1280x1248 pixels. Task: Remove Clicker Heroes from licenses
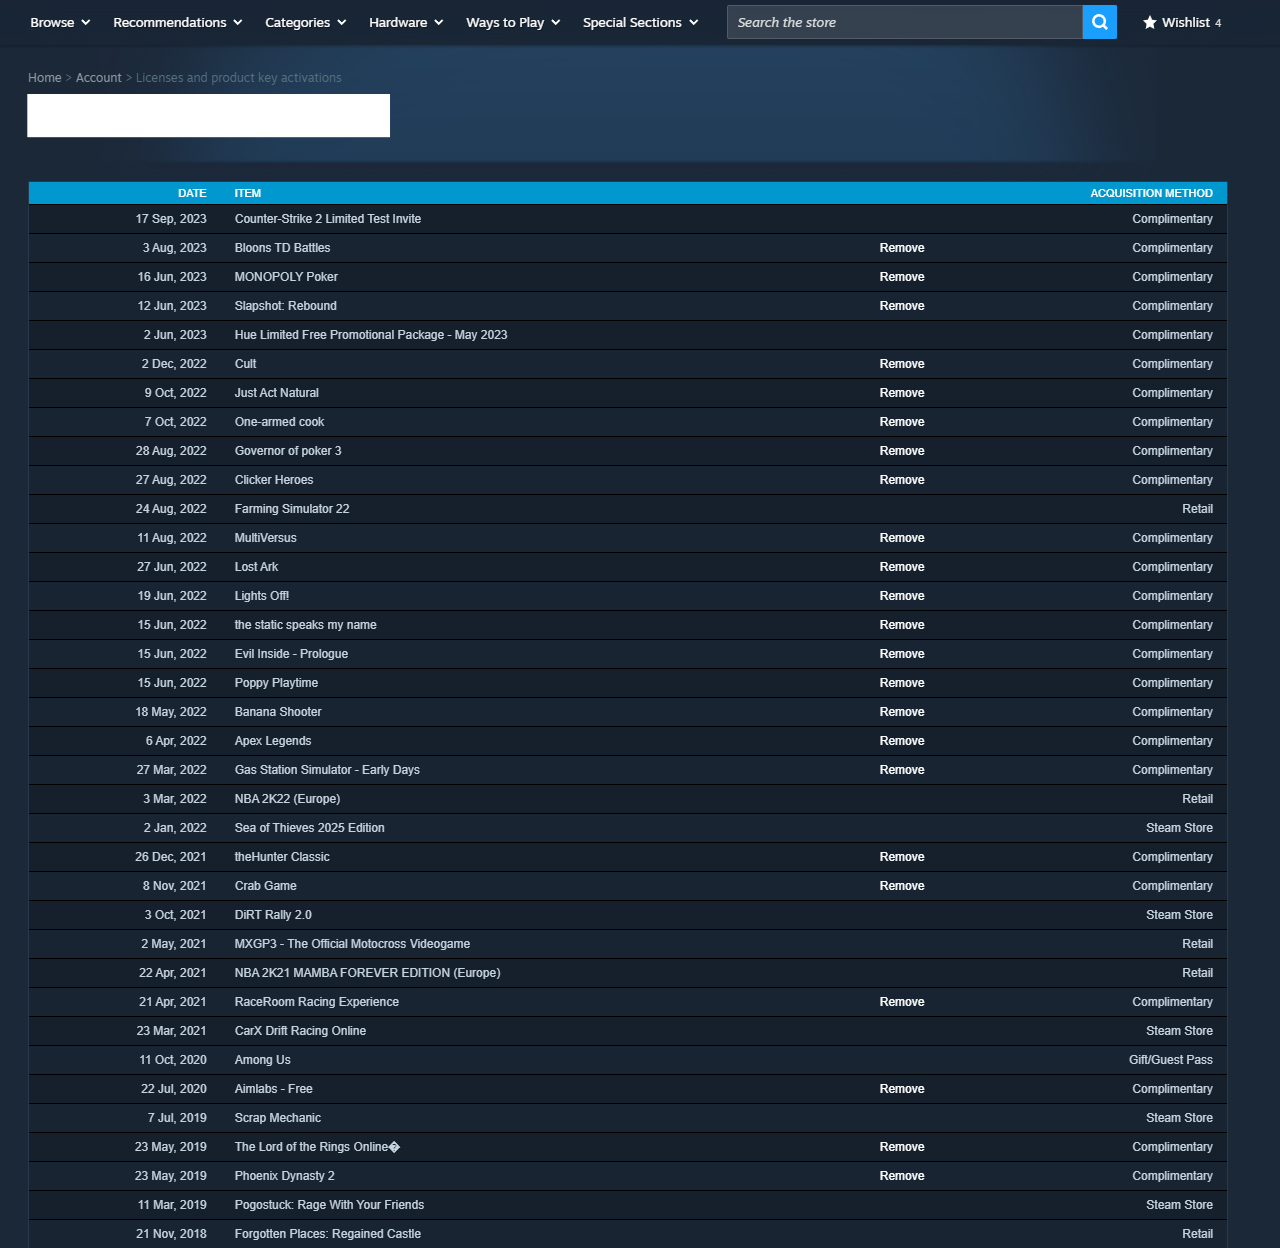coord(901,479)
